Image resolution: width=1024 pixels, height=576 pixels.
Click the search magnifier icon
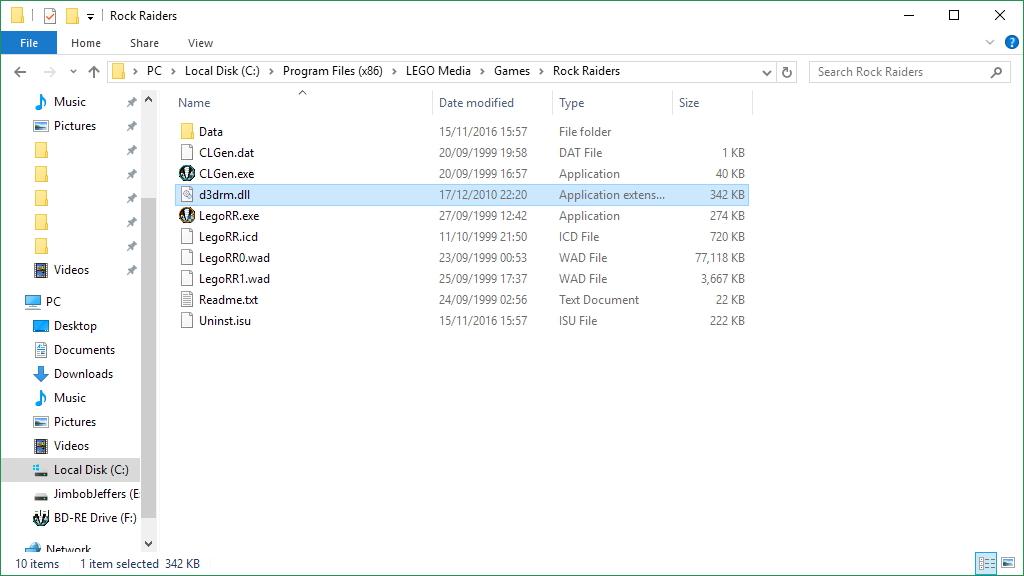click(x=997, y=72)
